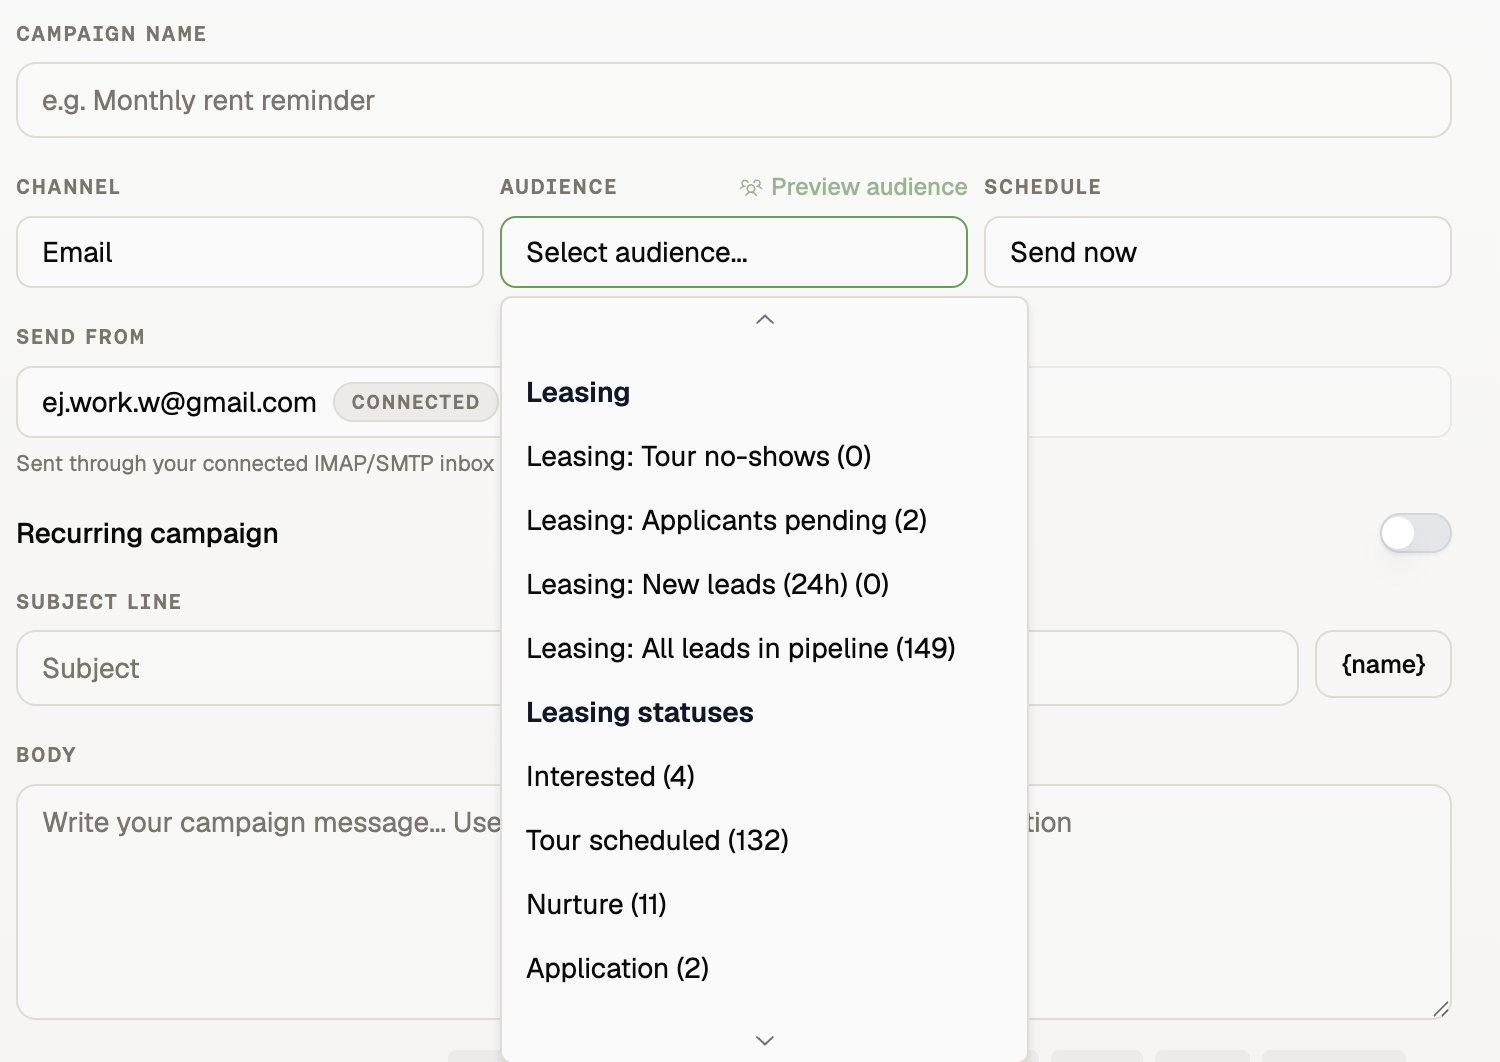Open the Select audience dropdown
The width and height of the screenshot is (1500, 1062).
[734, 252]
